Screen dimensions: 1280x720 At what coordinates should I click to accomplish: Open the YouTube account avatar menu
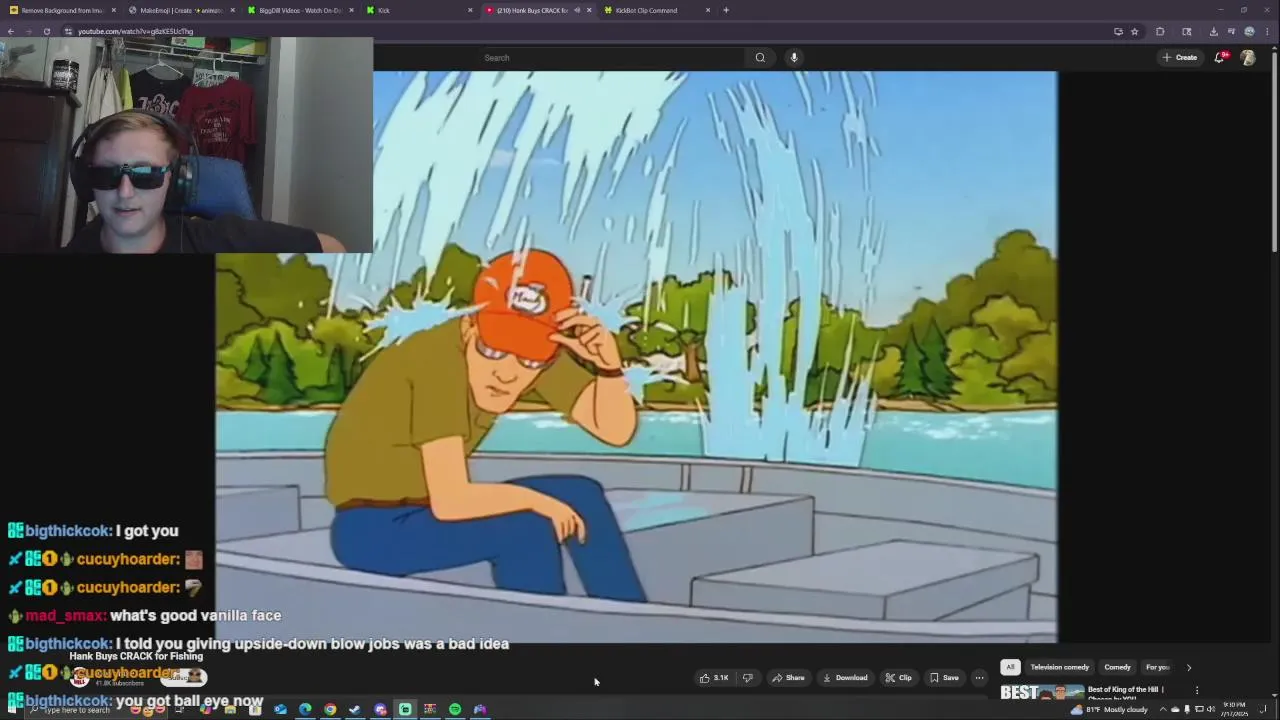(x=1248, y=57)
